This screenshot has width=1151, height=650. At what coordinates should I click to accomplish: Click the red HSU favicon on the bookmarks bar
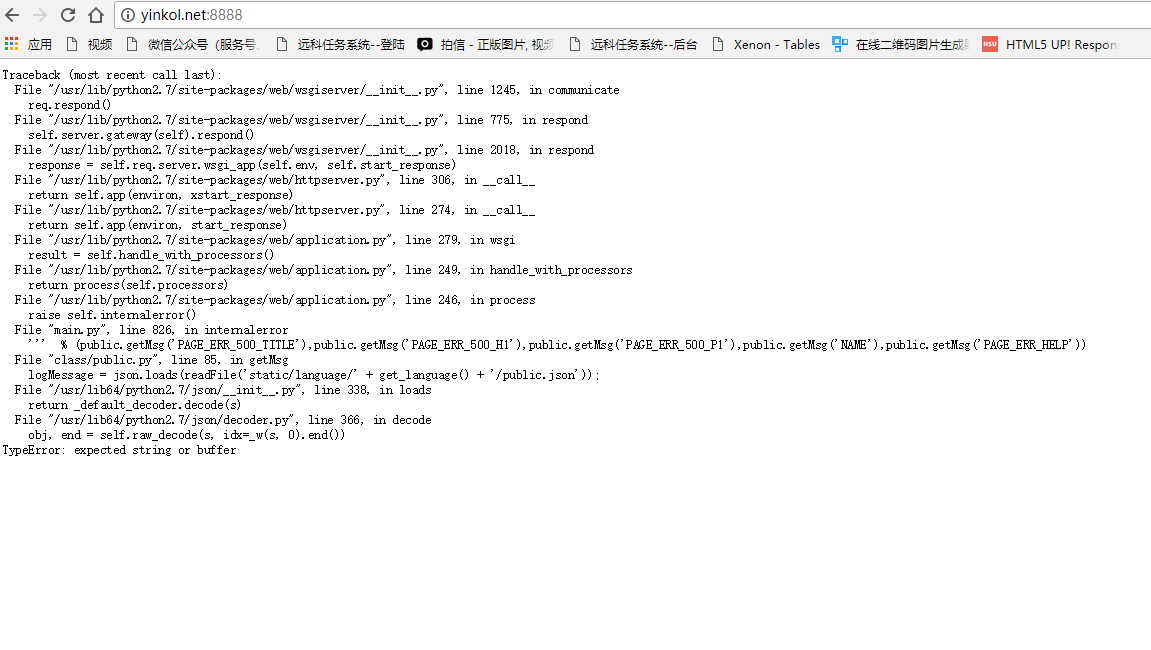tap(989, 43)
